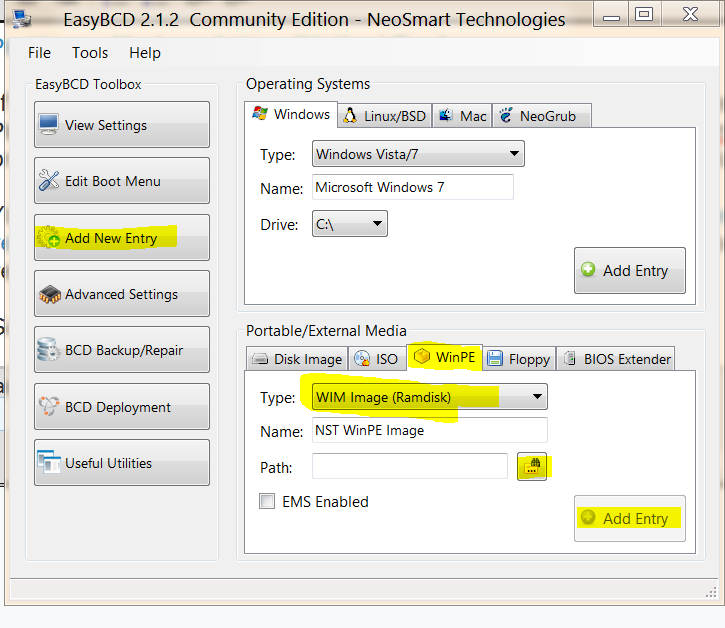The width and height of the screenshot is (725, 628).
Task: Click the NeoGrub icon on tab
Action: coord(506,115)
